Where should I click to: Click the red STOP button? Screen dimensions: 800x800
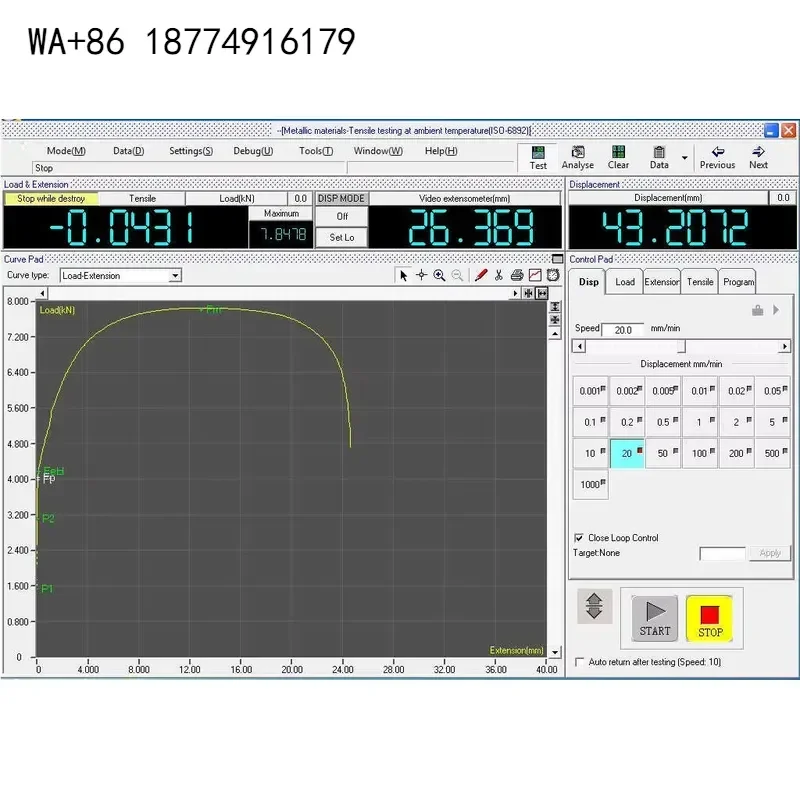[710, 618]
